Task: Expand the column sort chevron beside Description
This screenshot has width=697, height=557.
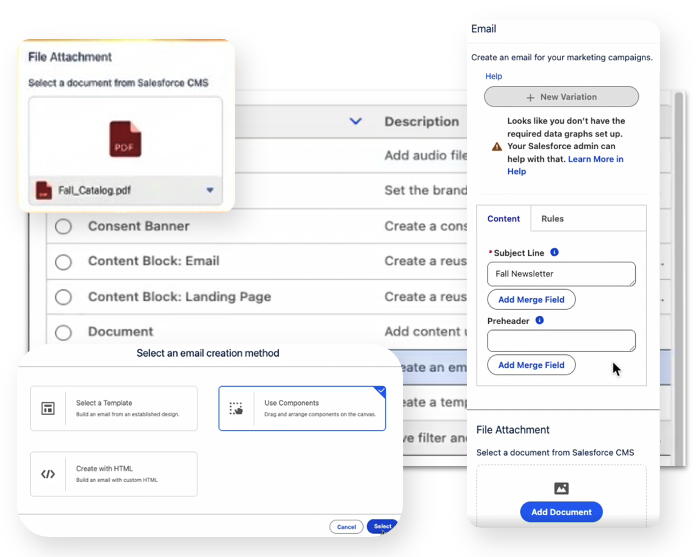Action: click(x=355, y=122)
